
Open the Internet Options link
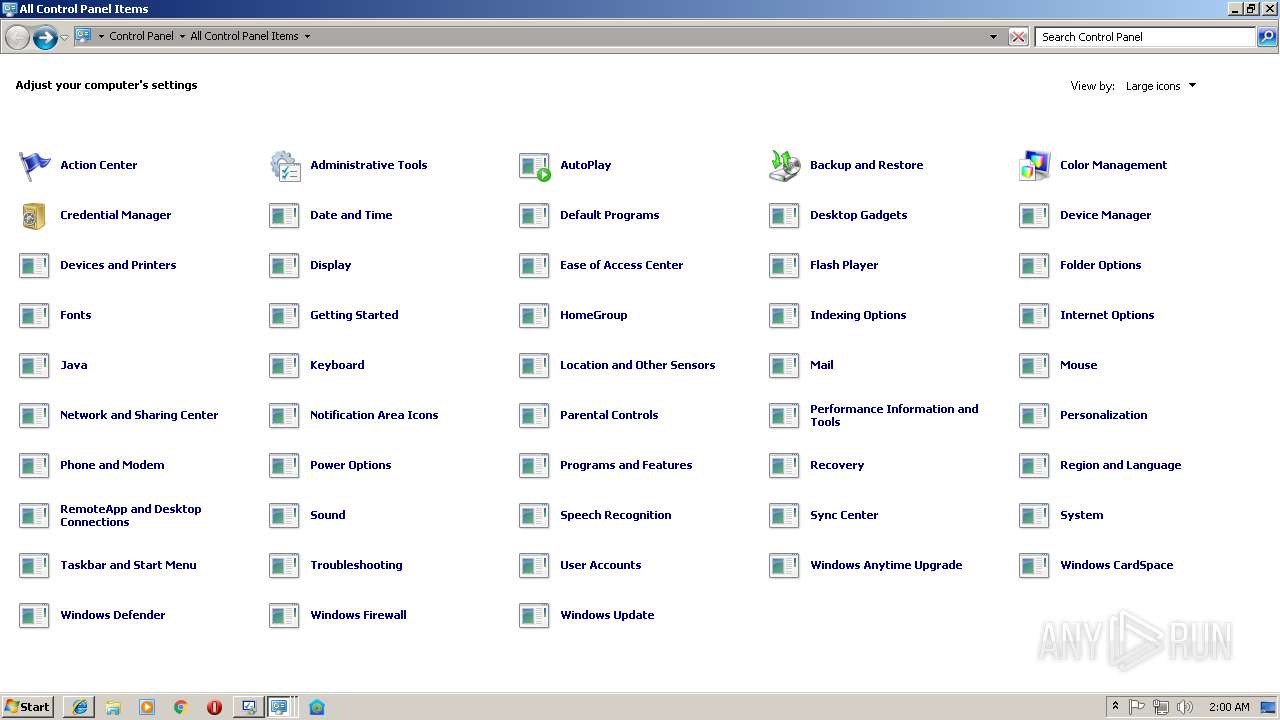pos(1107,315)
